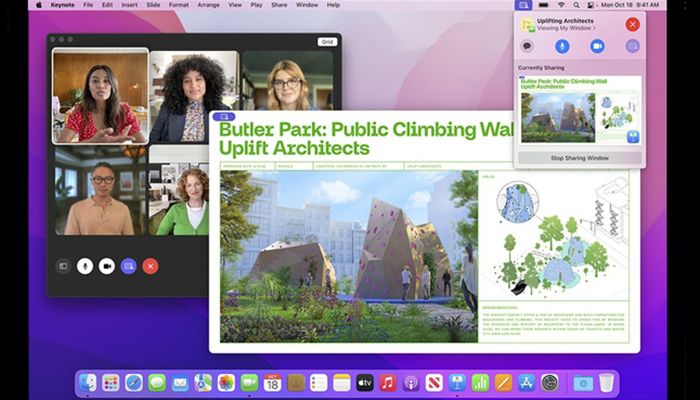Open System Preferences from the Dock
The height and width of the screenshot is (400, 700).
tap(550, 383)
